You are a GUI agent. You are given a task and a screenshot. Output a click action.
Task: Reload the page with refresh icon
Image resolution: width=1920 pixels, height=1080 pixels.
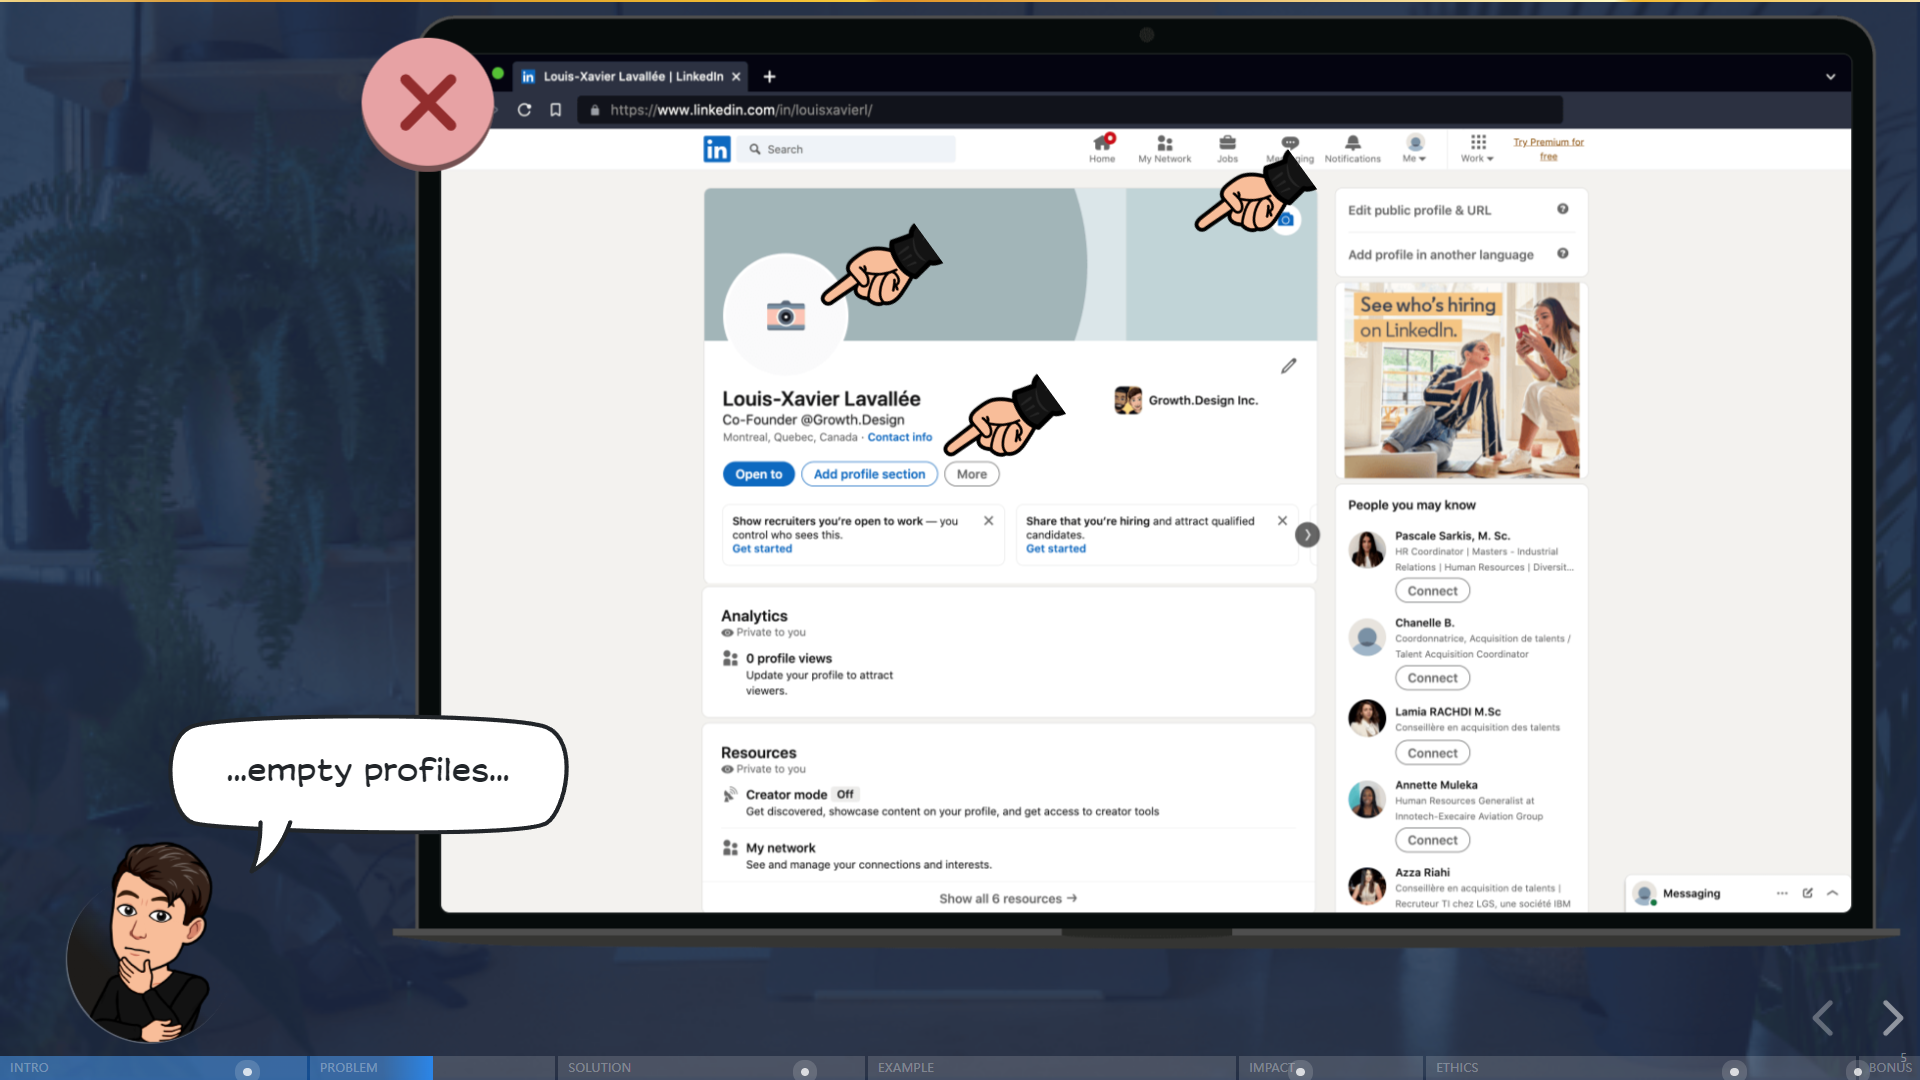[x=524, y=110]
